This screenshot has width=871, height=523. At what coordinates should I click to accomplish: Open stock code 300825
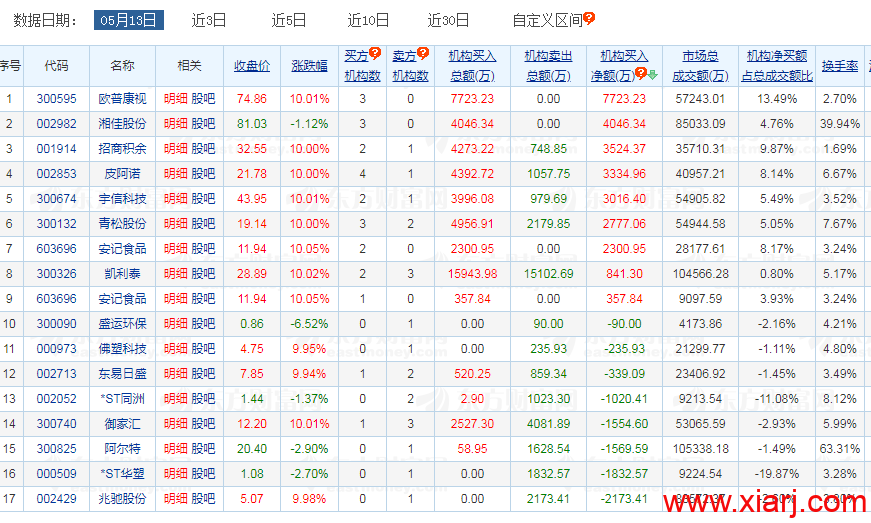[57, 449]
